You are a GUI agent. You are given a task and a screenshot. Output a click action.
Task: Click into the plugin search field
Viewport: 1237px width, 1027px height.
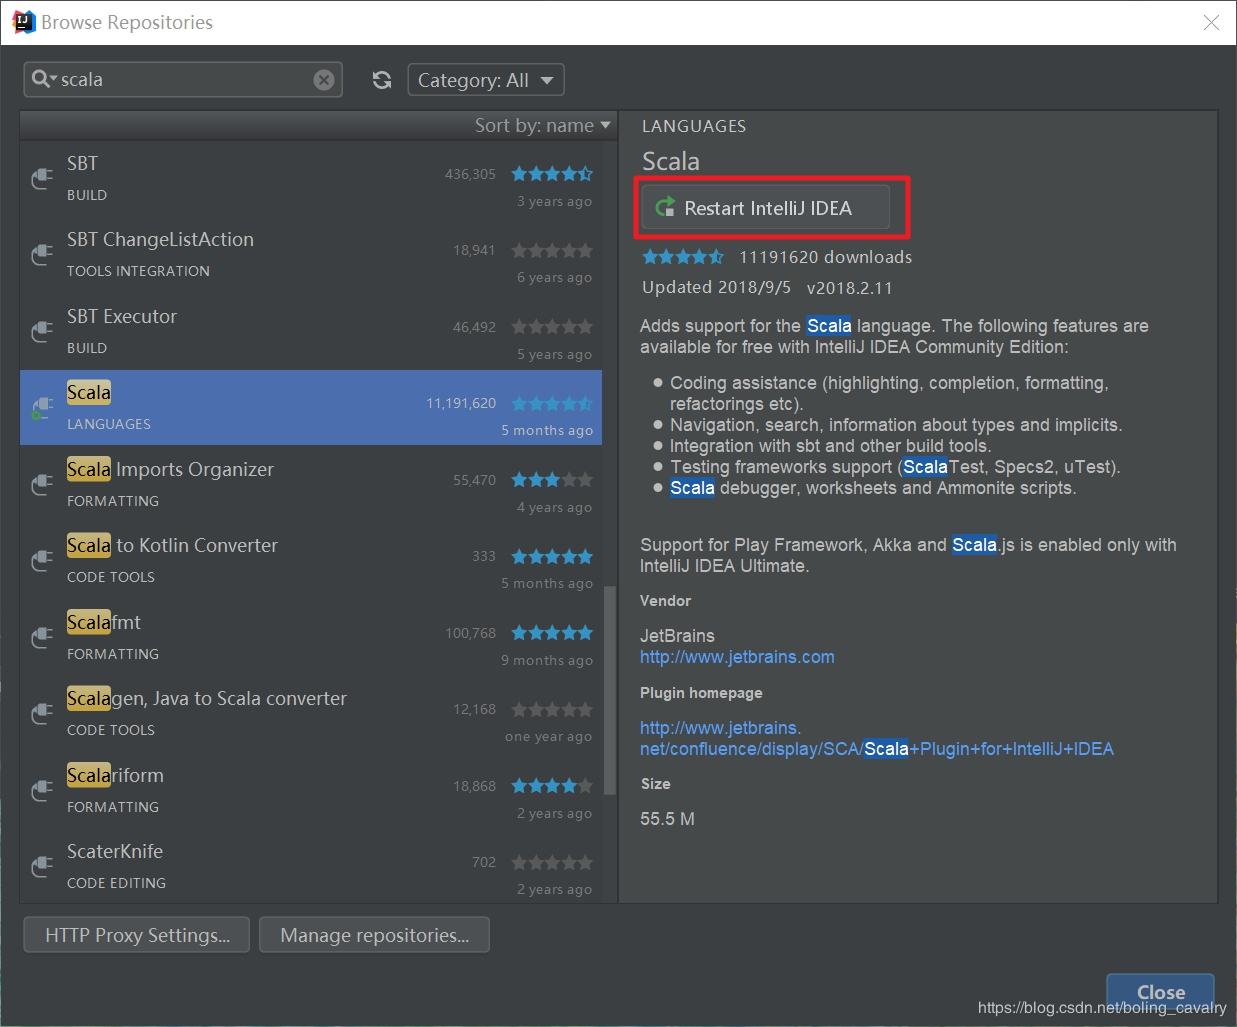point(185,80)
